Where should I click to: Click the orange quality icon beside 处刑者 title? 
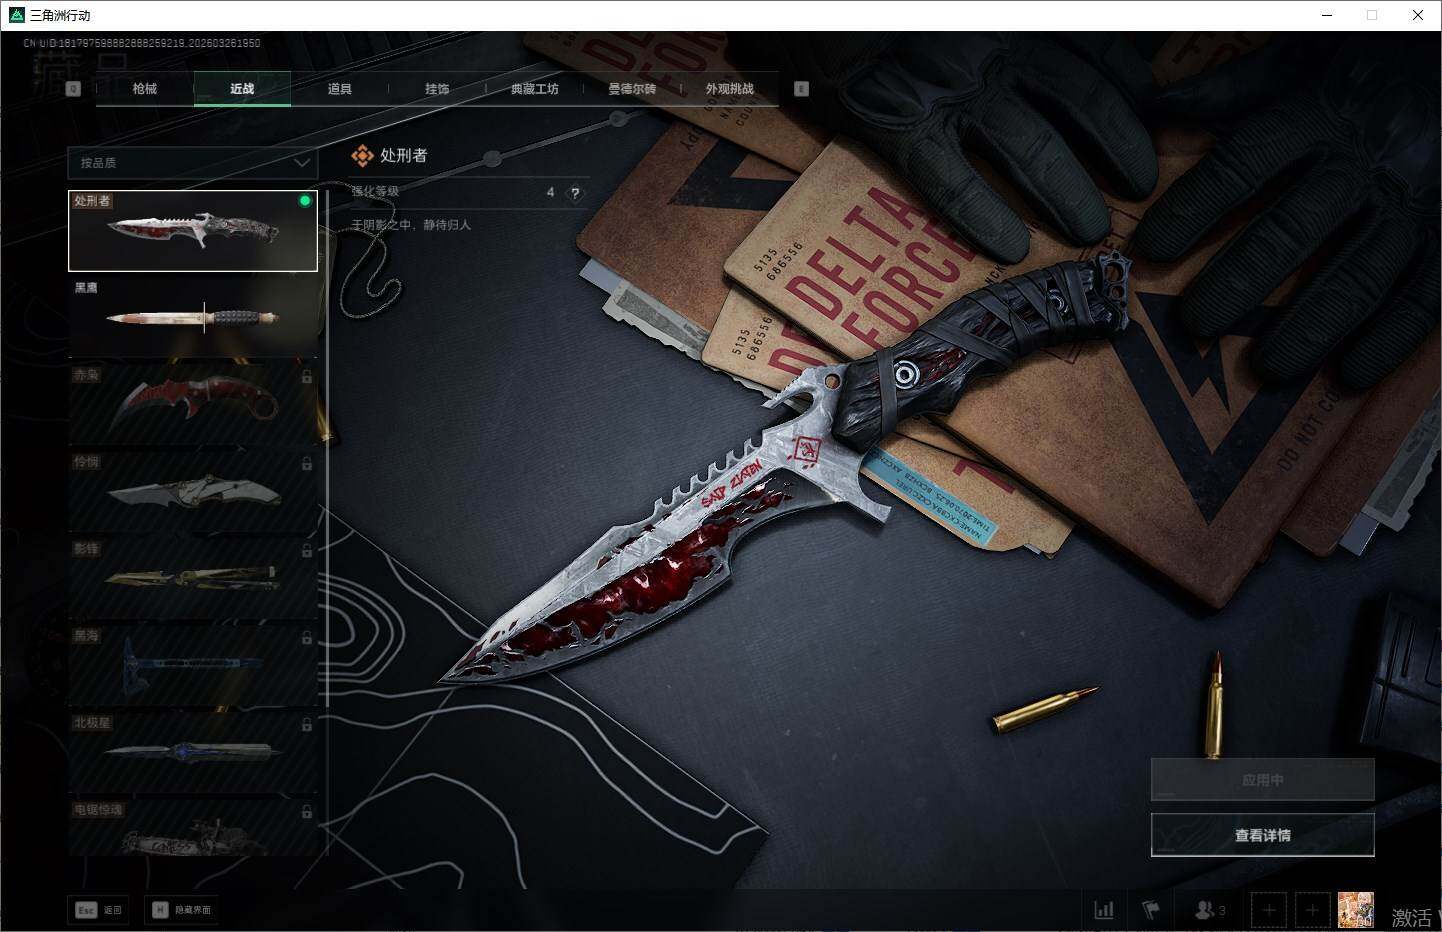tap(362, 155)
